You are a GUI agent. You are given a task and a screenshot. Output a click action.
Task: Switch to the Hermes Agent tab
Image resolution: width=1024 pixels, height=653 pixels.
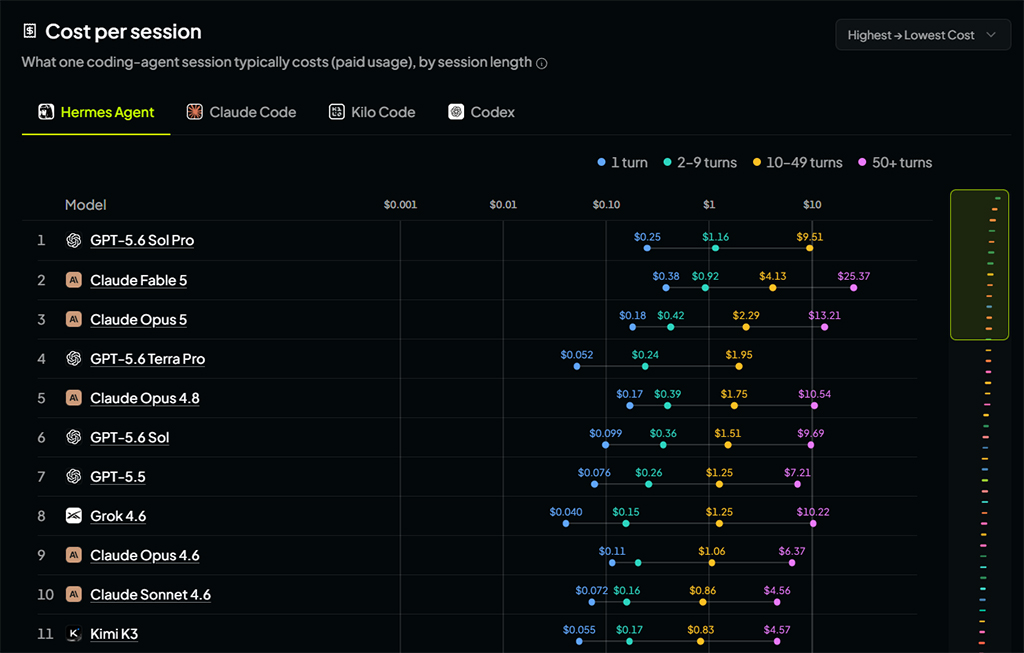96,112
